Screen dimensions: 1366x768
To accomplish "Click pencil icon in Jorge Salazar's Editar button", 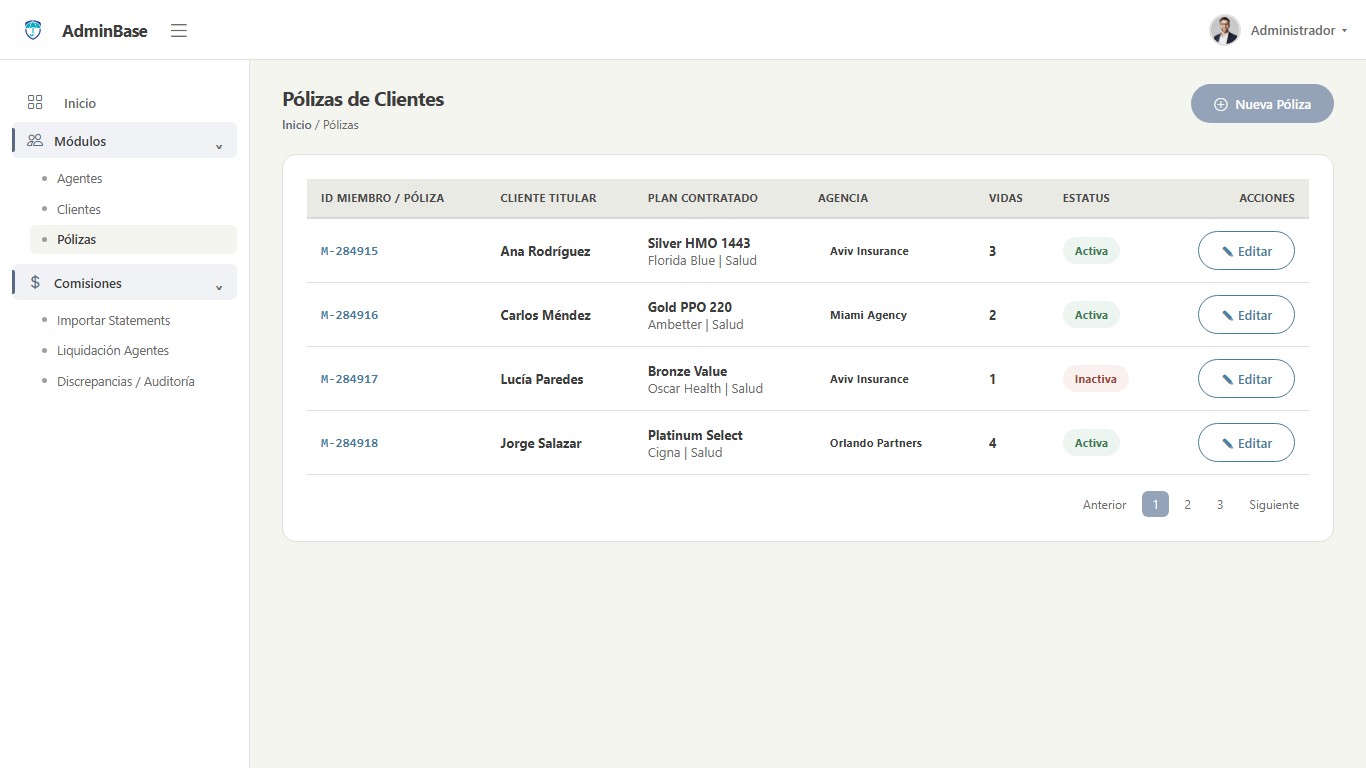I will tap(1227, 444).
